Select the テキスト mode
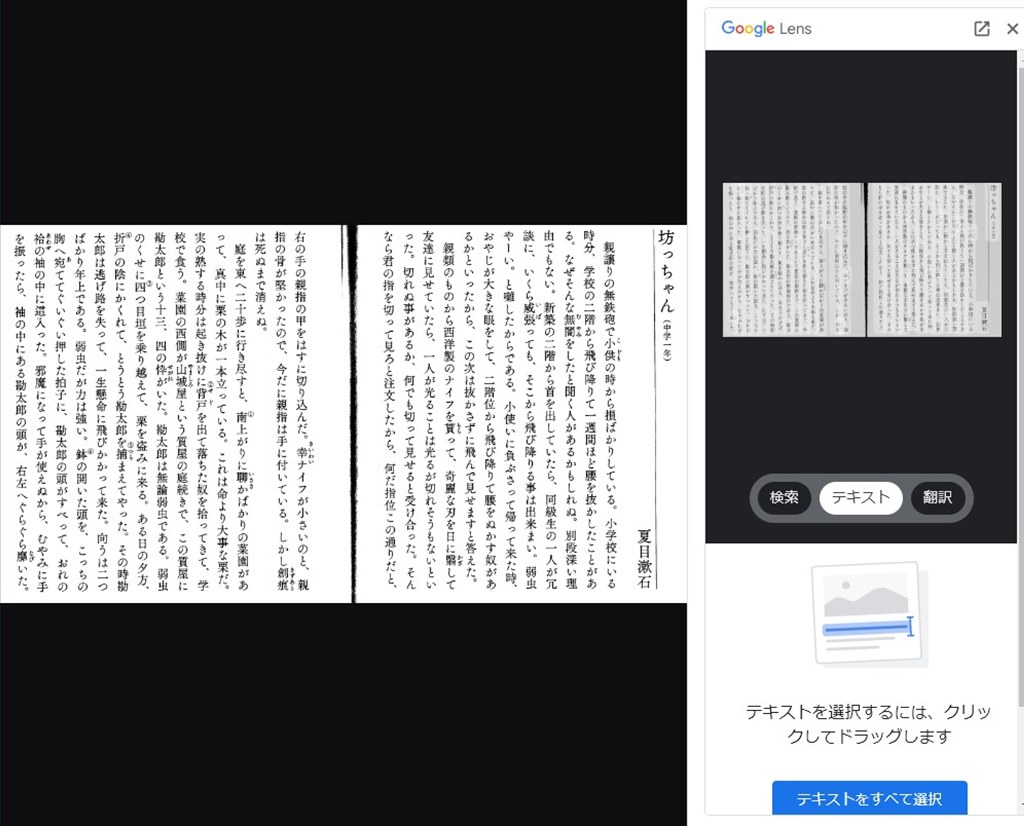Screen dimensions: 1024x826 pos(861,498)
